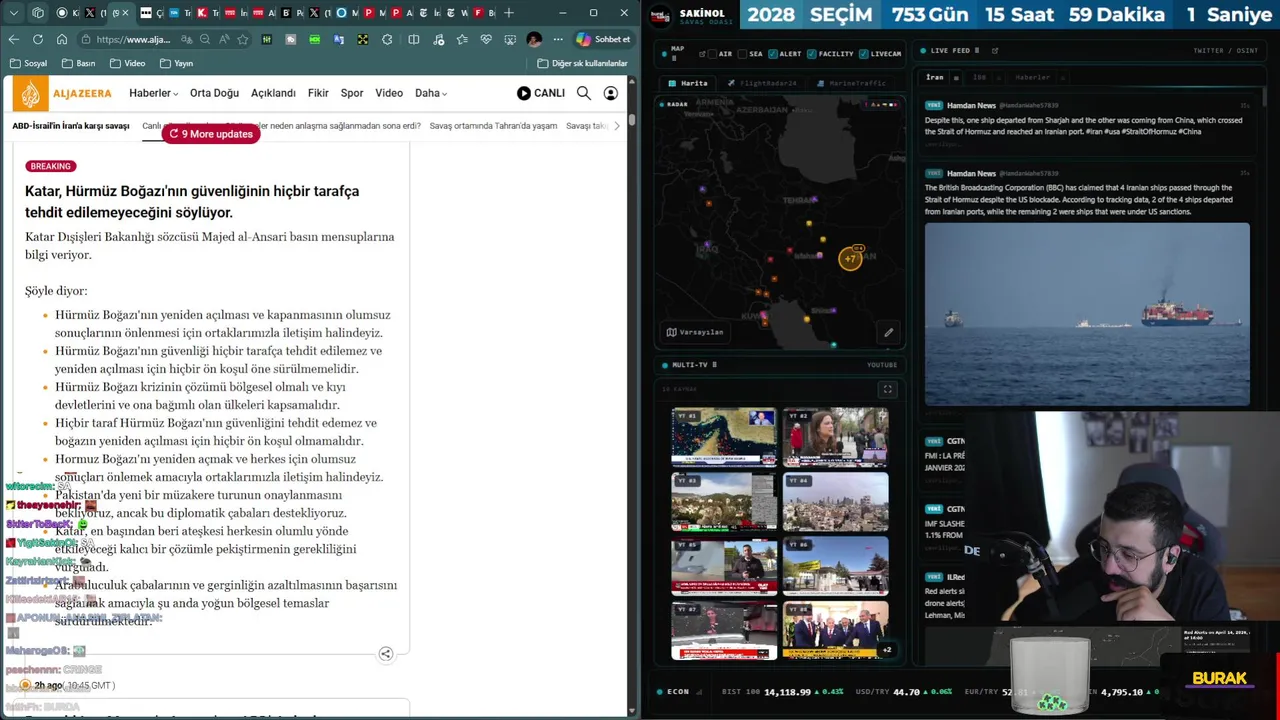The image size is (1280, 720).
Task: Open Savaş ortamında Tahran'da yaşam link
Action: (493, 126)
